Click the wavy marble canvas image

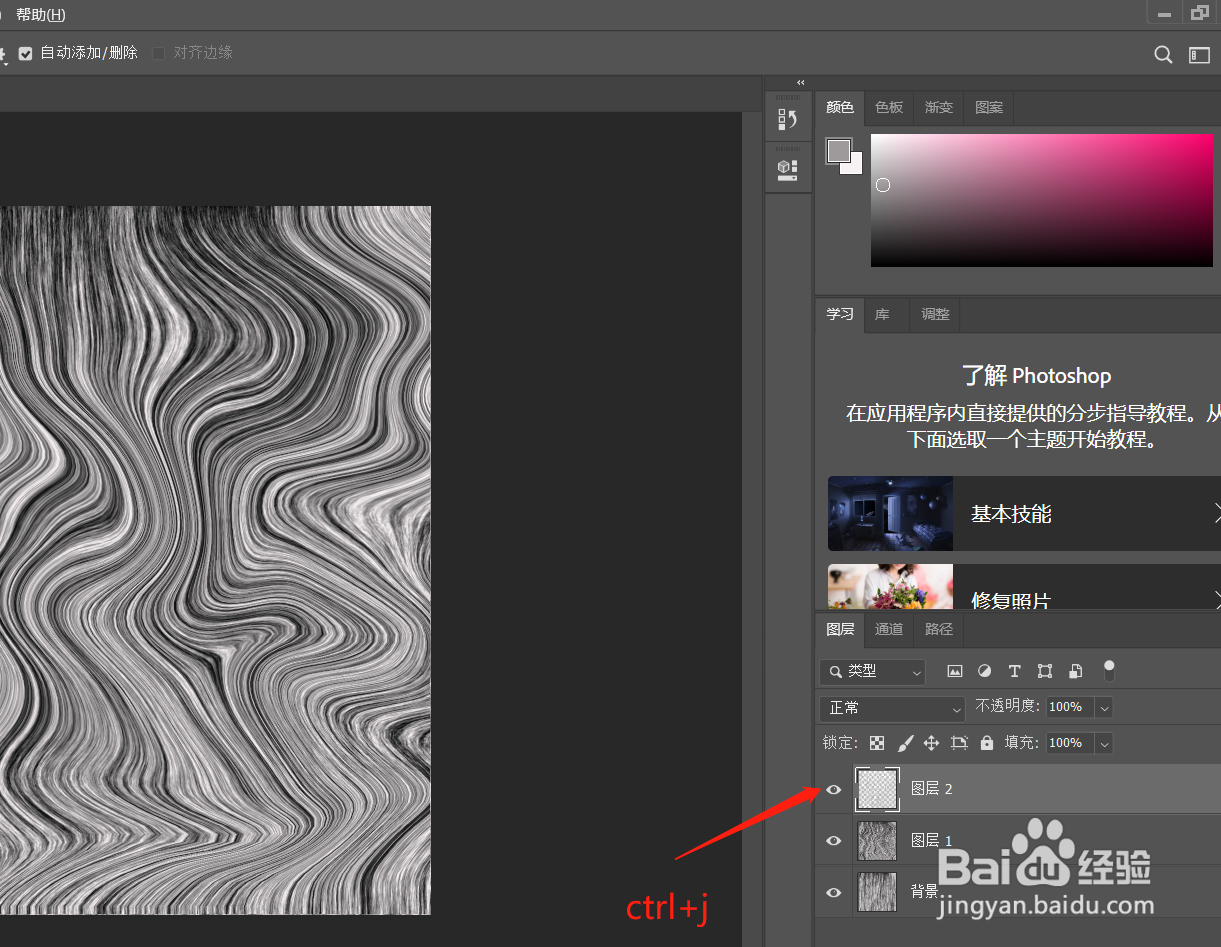coord(215,560)
